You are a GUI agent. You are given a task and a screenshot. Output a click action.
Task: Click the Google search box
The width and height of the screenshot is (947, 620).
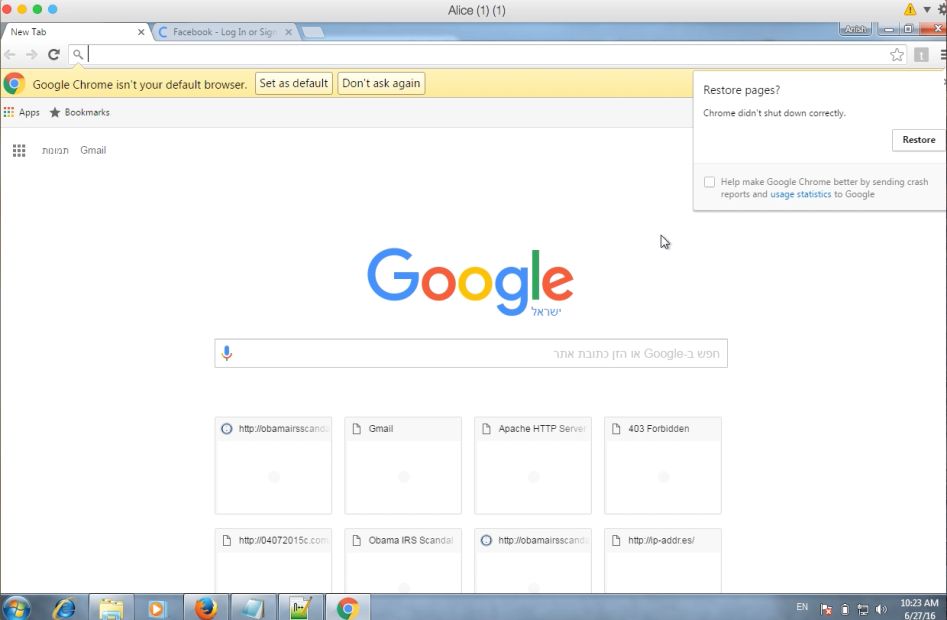[x=471, y=353]
